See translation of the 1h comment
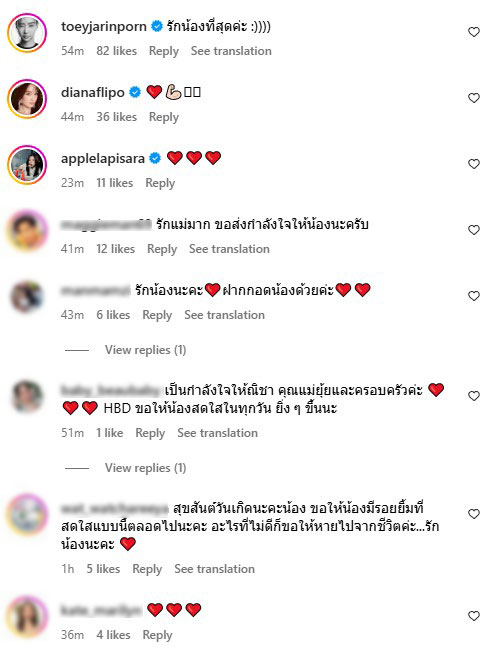This screenshot has height=648, width=487. (214, 569)
